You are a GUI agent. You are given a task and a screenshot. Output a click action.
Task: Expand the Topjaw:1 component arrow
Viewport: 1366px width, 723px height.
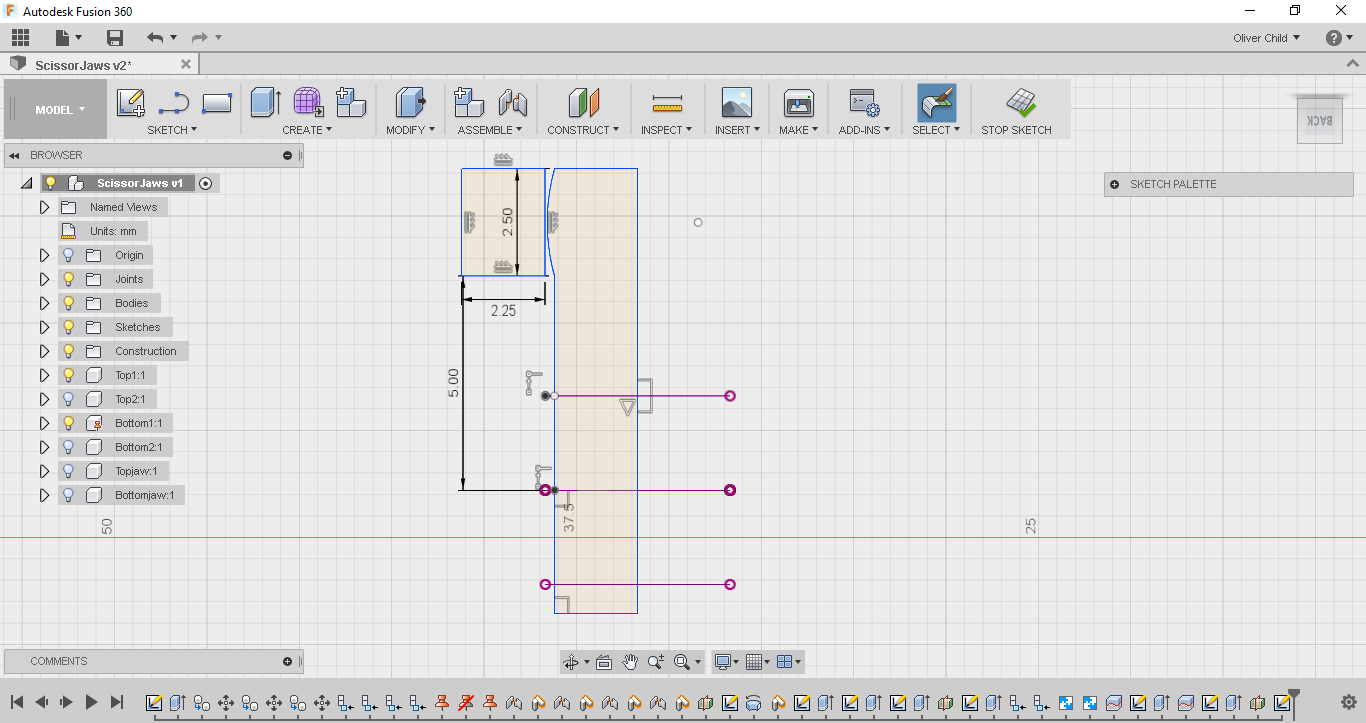tap(44, 471)
